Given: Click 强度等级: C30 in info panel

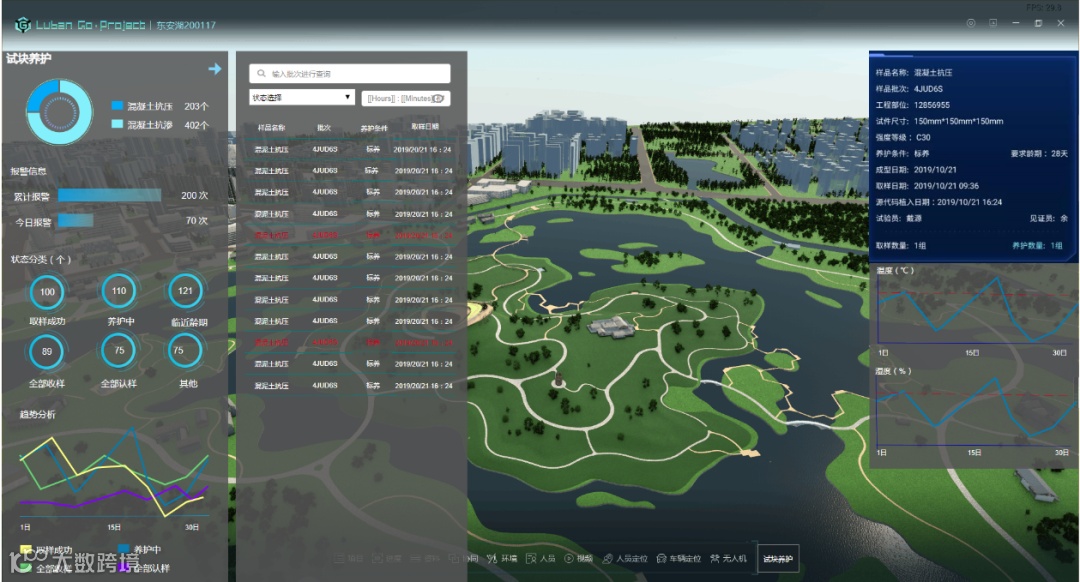Looking at the screenshot, I should click(x=903, y=137).
